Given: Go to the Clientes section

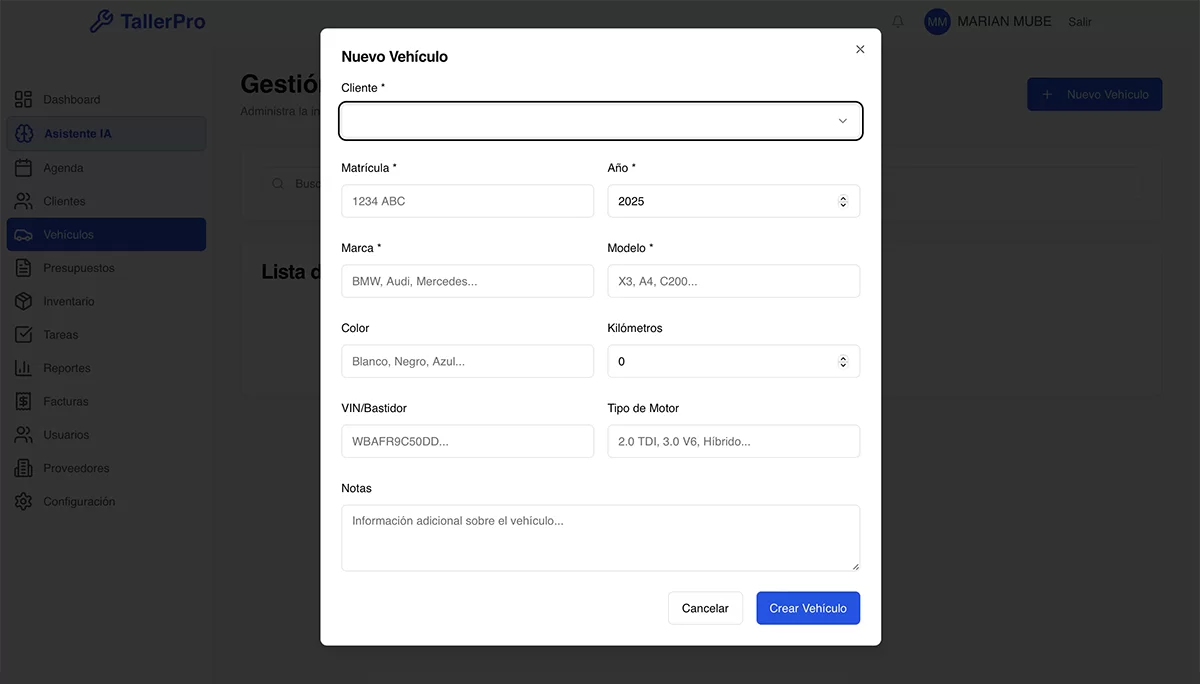Looking at the screenshot, I should [106, 201].
